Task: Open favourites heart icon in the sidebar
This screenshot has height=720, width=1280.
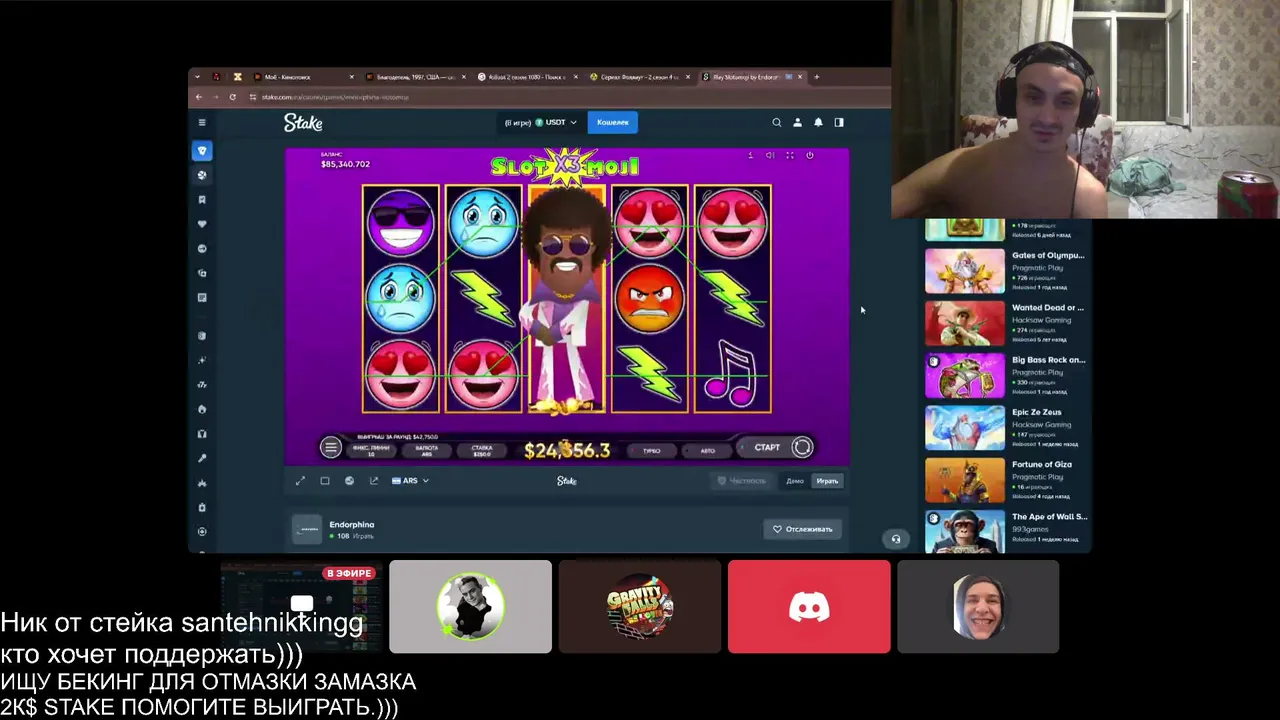Action: [202, 224]
